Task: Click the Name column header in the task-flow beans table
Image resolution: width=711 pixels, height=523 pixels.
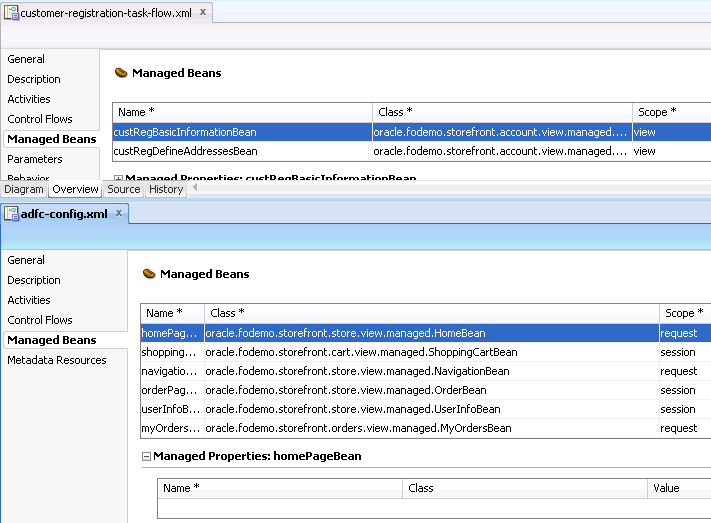Action: click(x=243, y=112)
